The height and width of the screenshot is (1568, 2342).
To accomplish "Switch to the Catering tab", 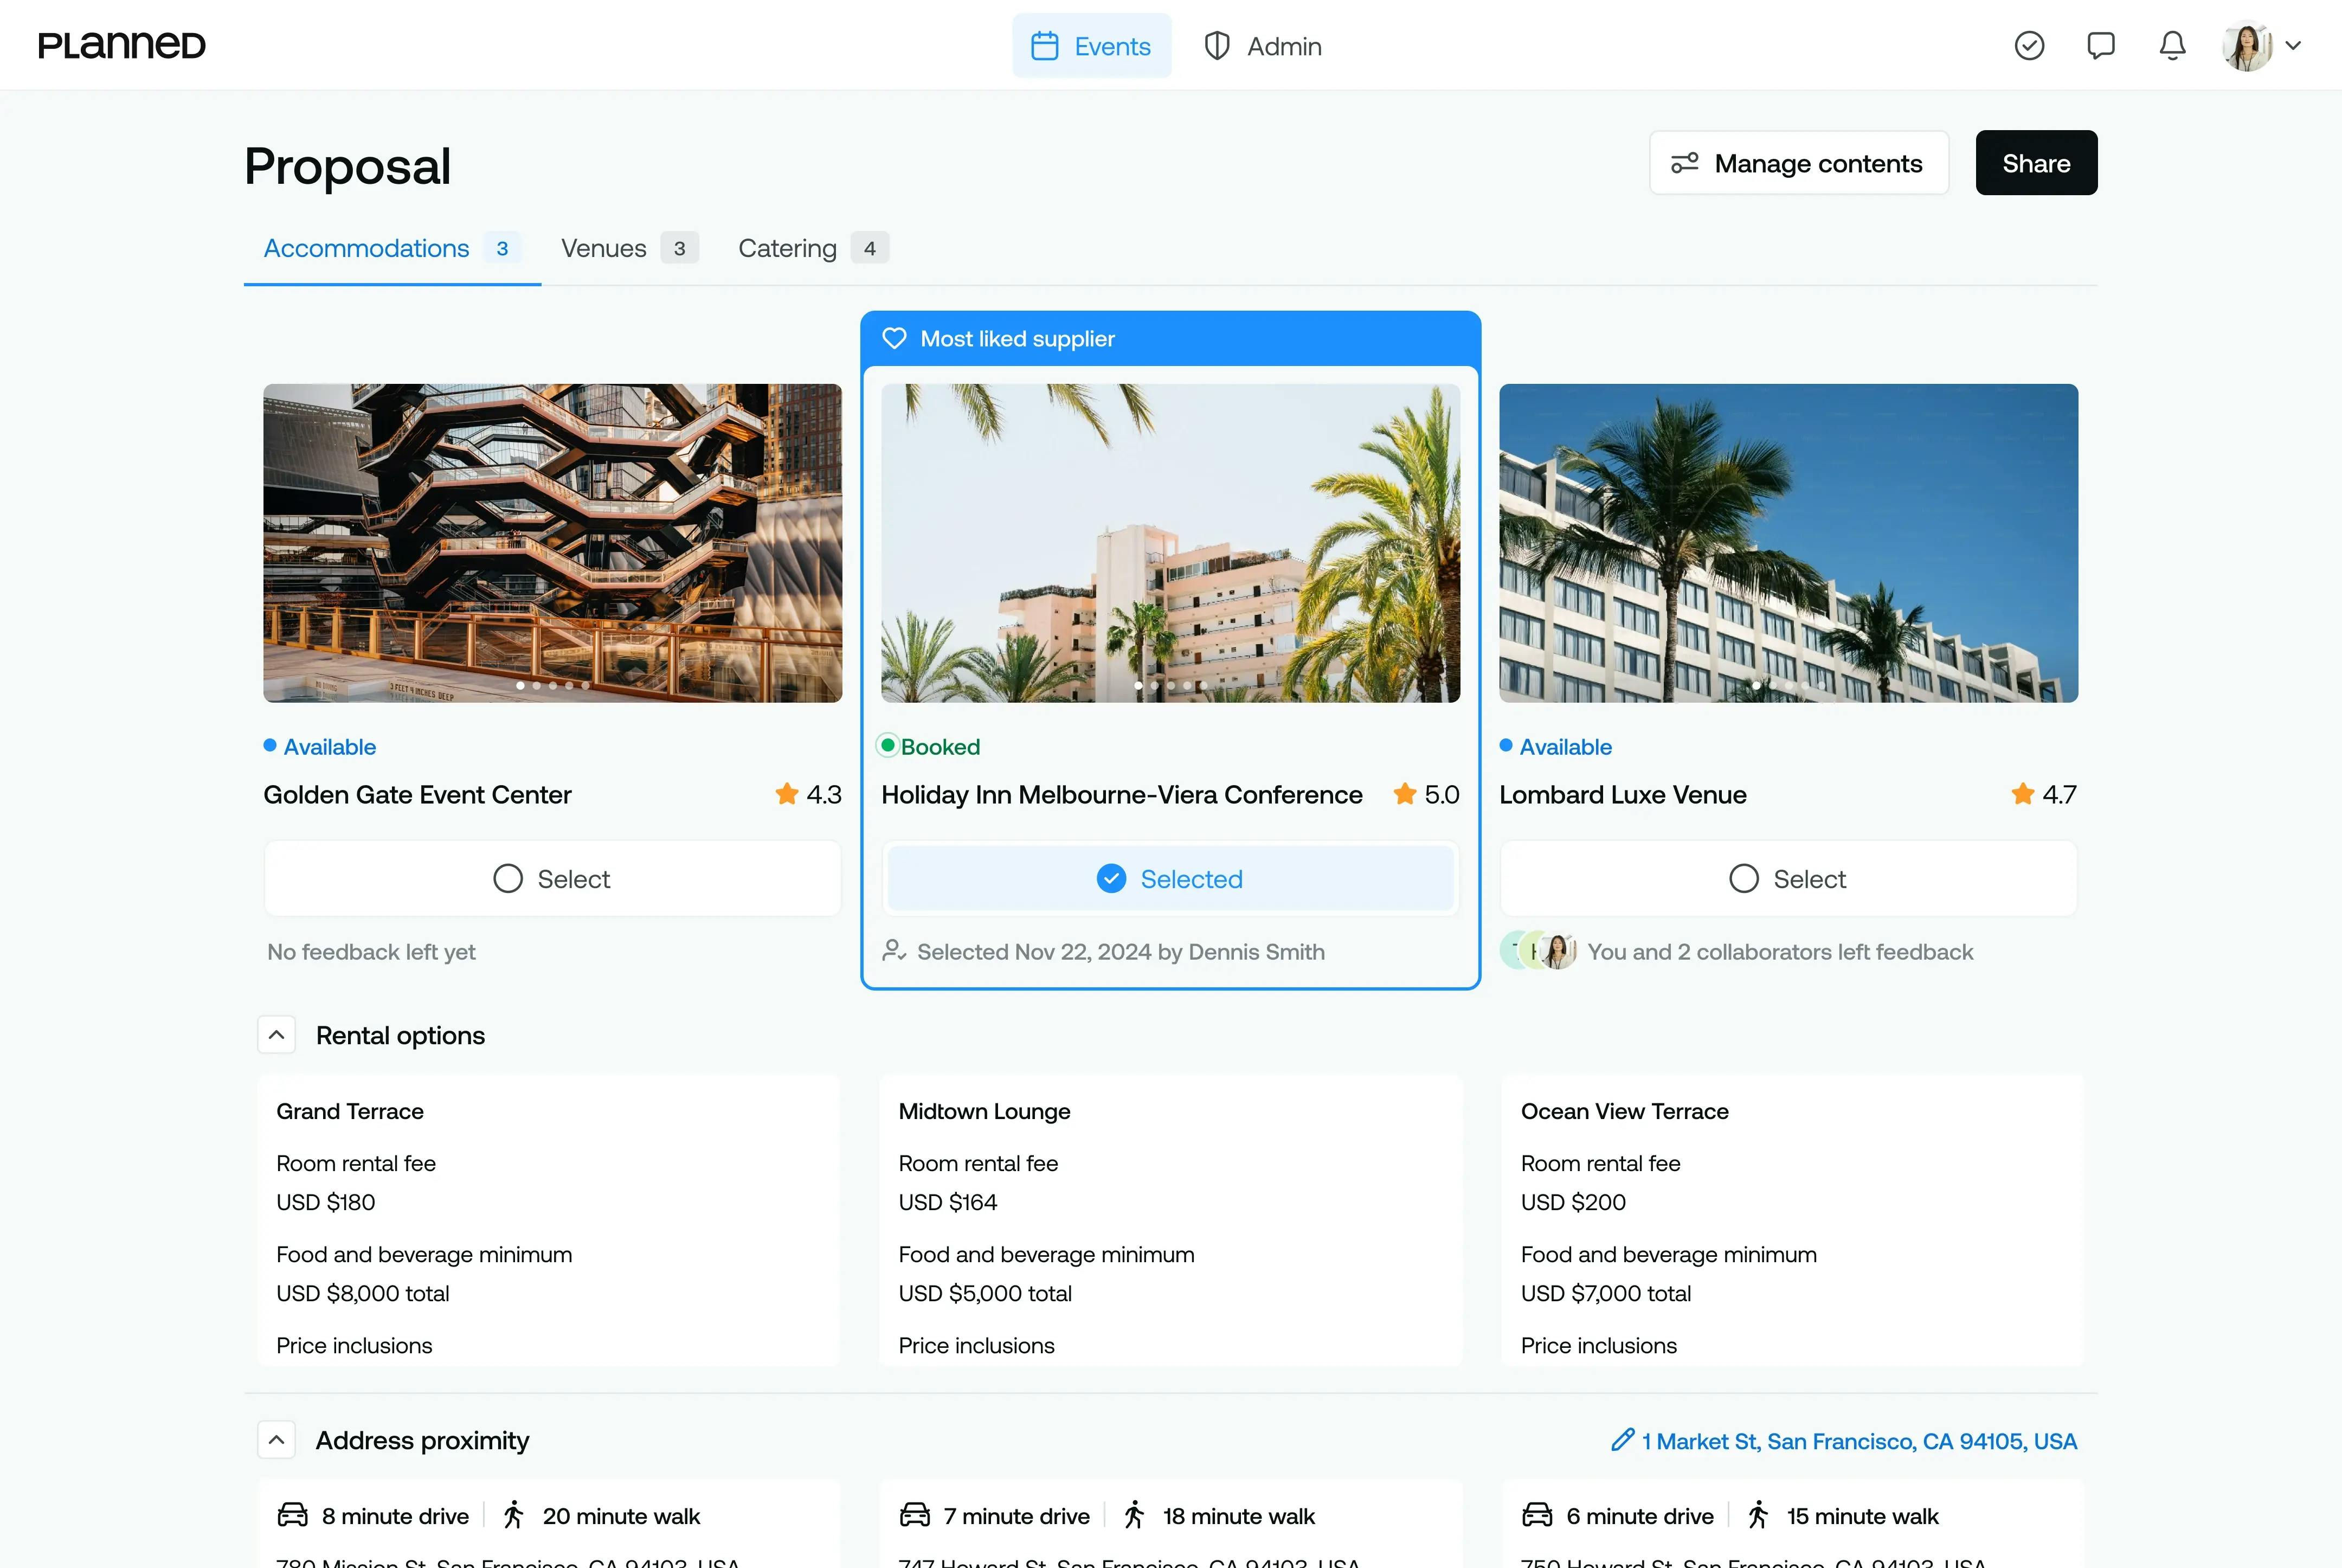I will (x=787, y=248).
